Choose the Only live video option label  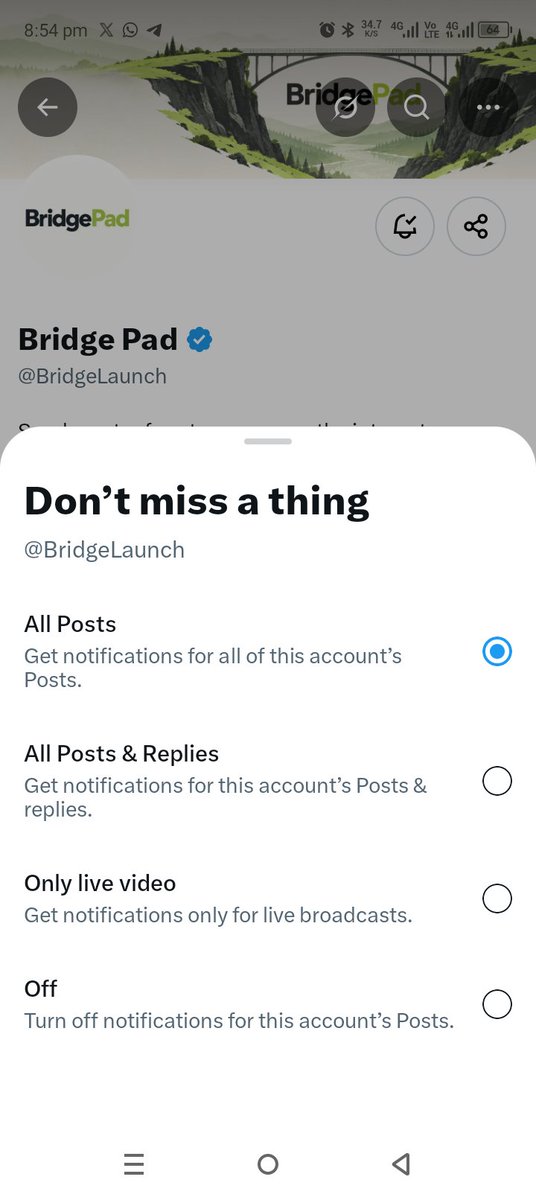[100, 883]
